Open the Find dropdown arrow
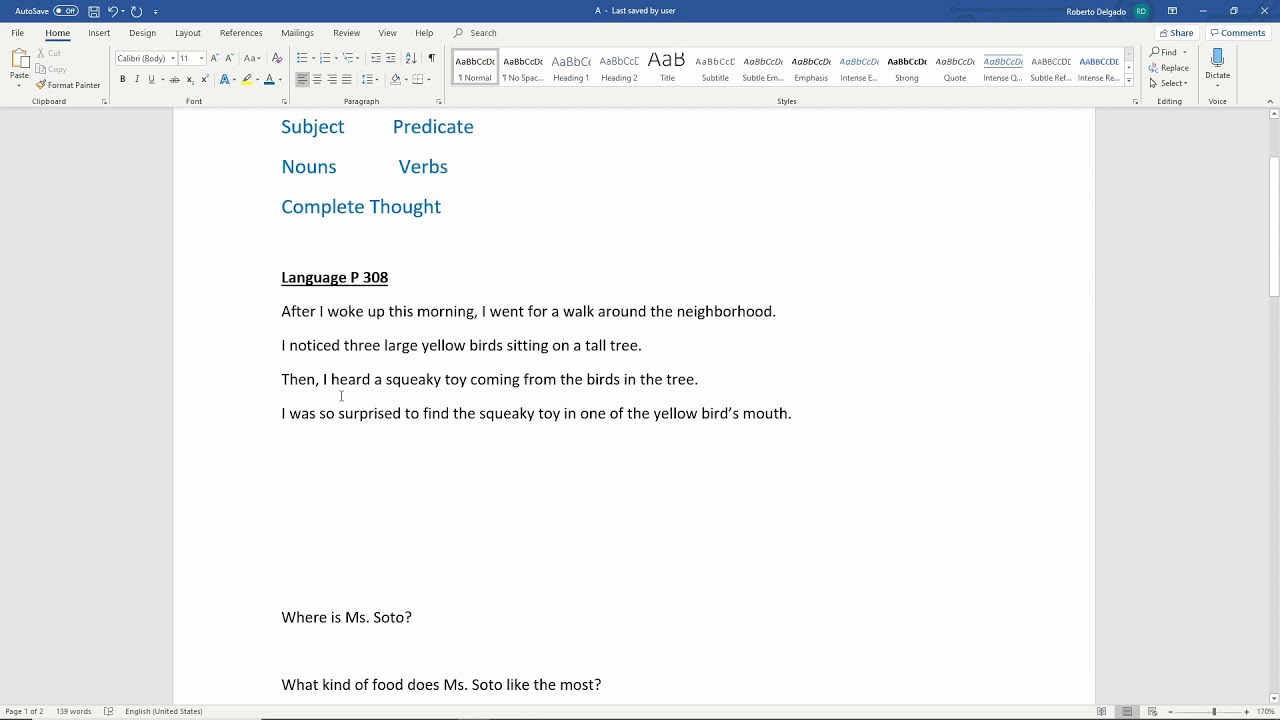Viewport: 1280px width, 720px height. click(1185, 52)
